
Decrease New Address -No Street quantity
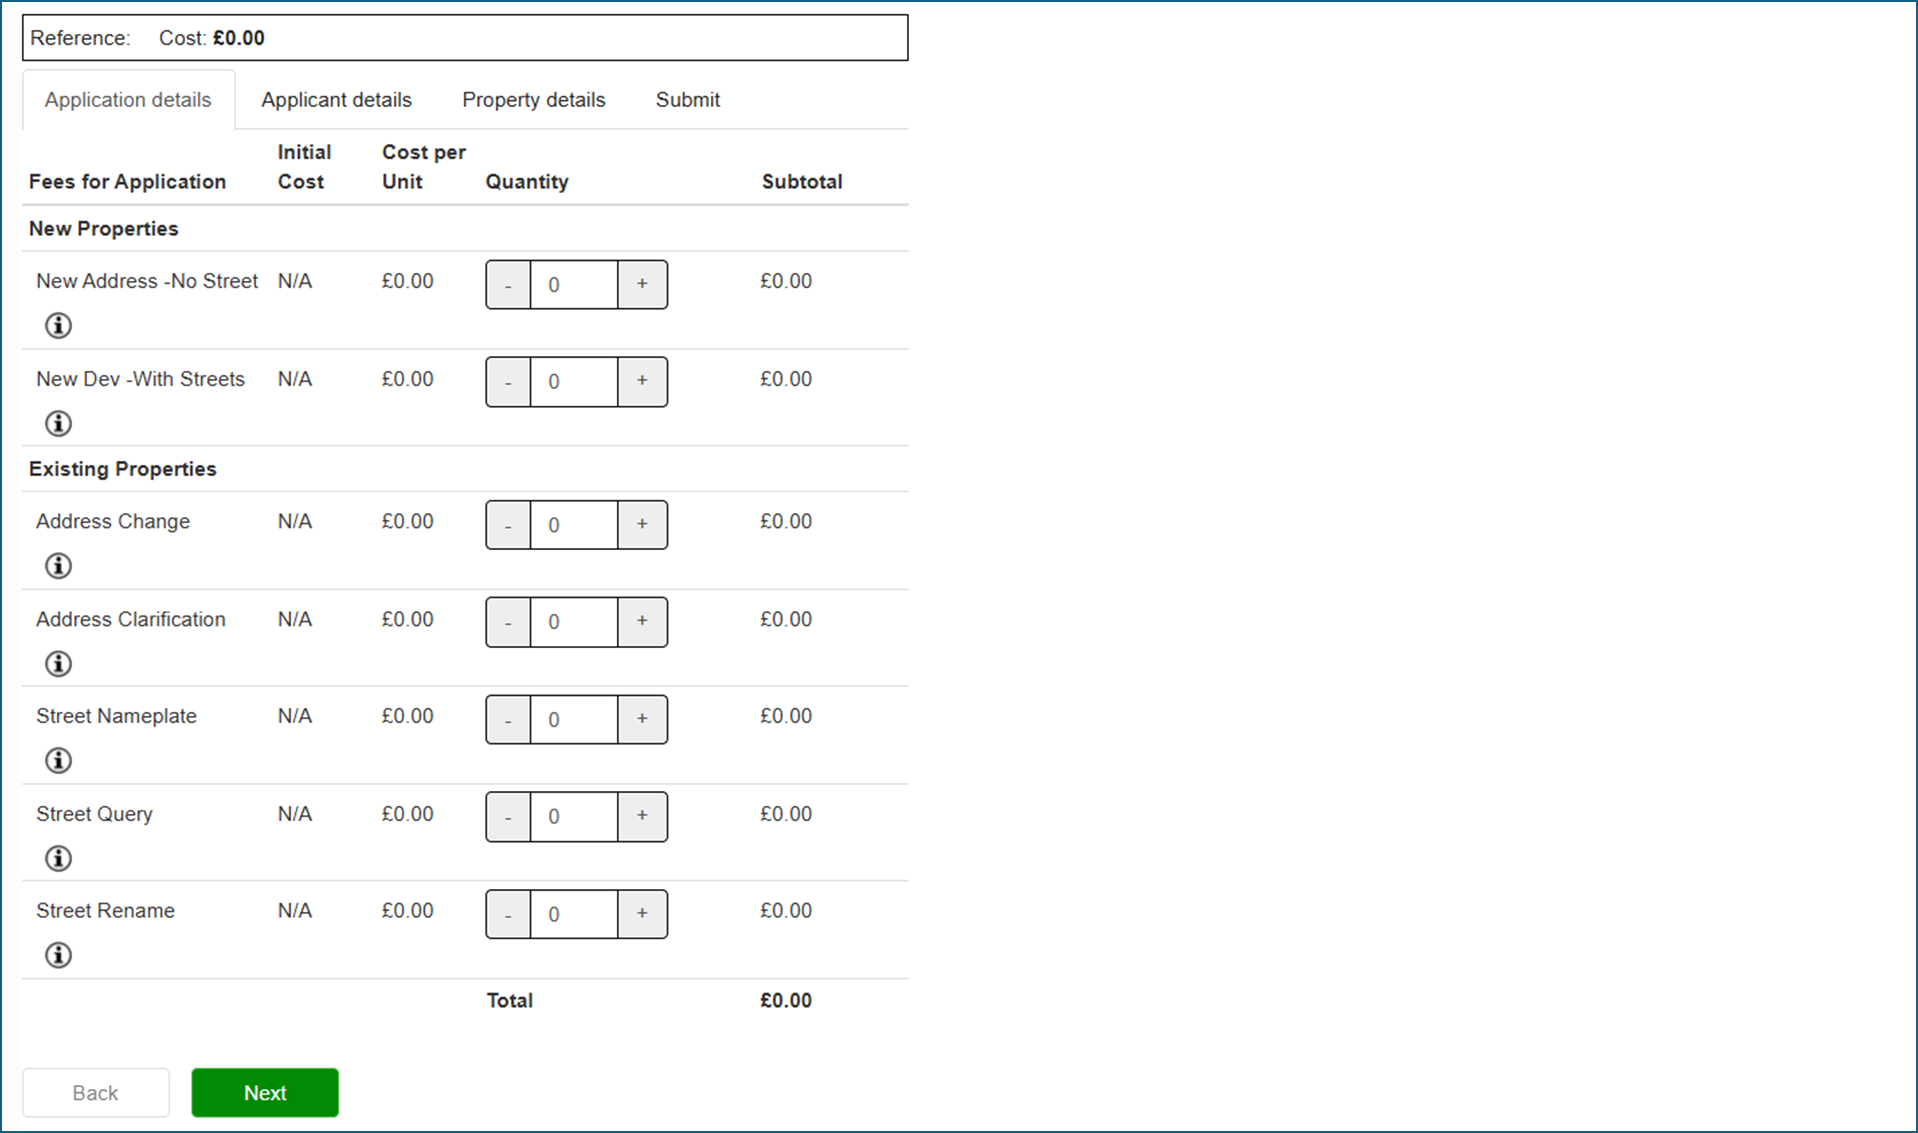click(x=508, y=285)
